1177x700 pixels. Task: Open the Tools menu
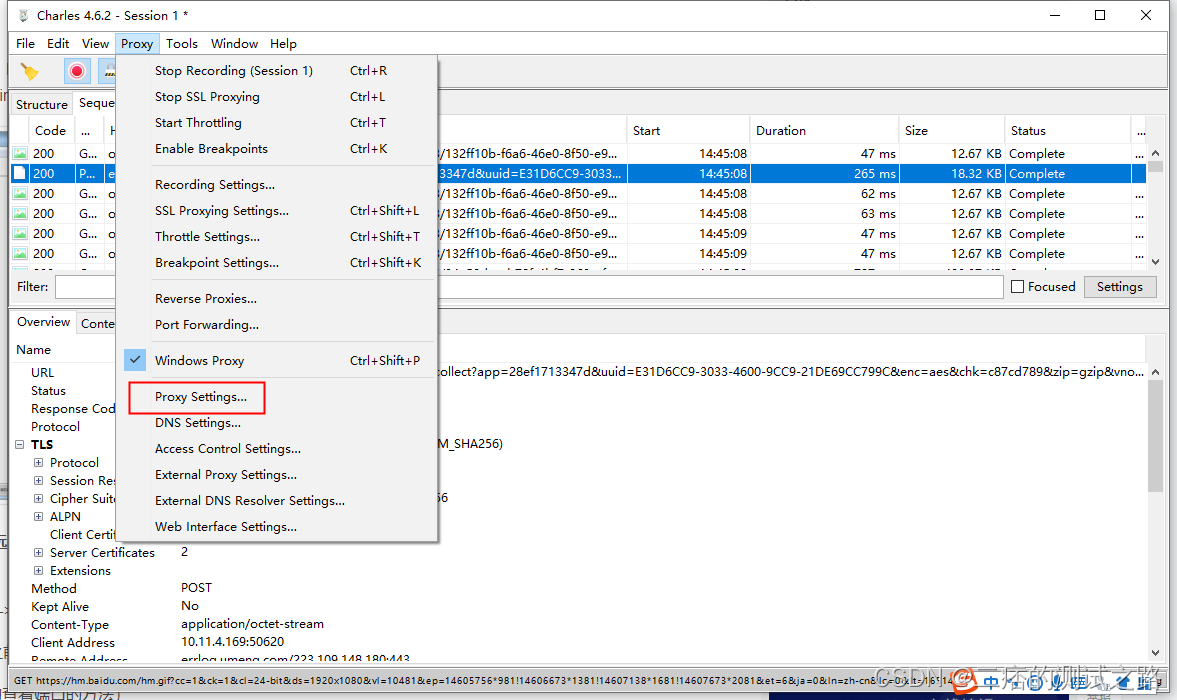(x=182, y=44)
